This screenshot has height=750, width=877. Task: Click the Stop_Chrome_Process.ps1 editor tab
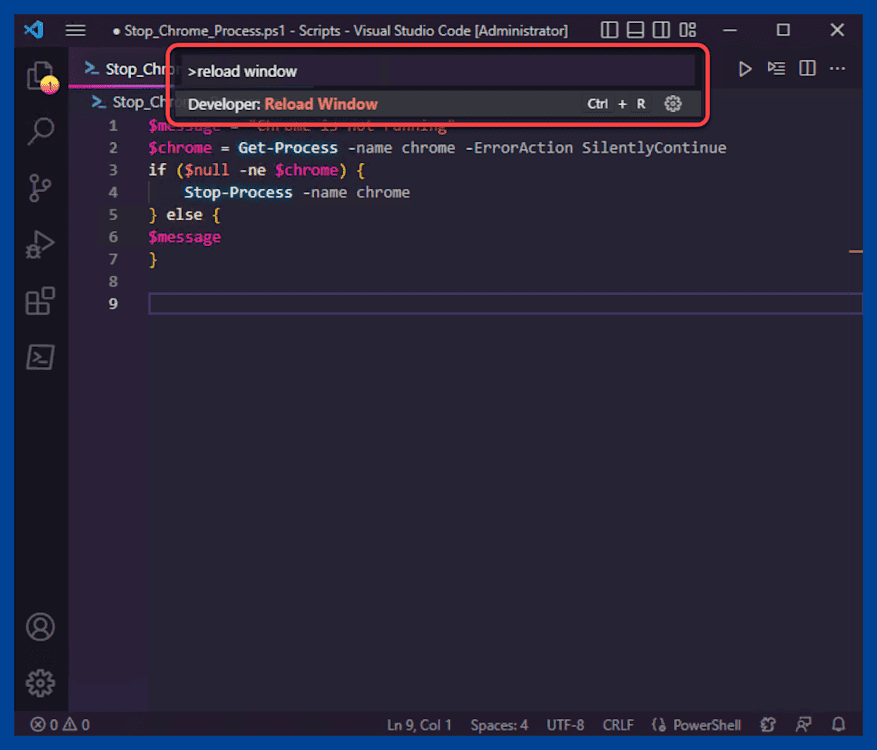tap(124, 69)
